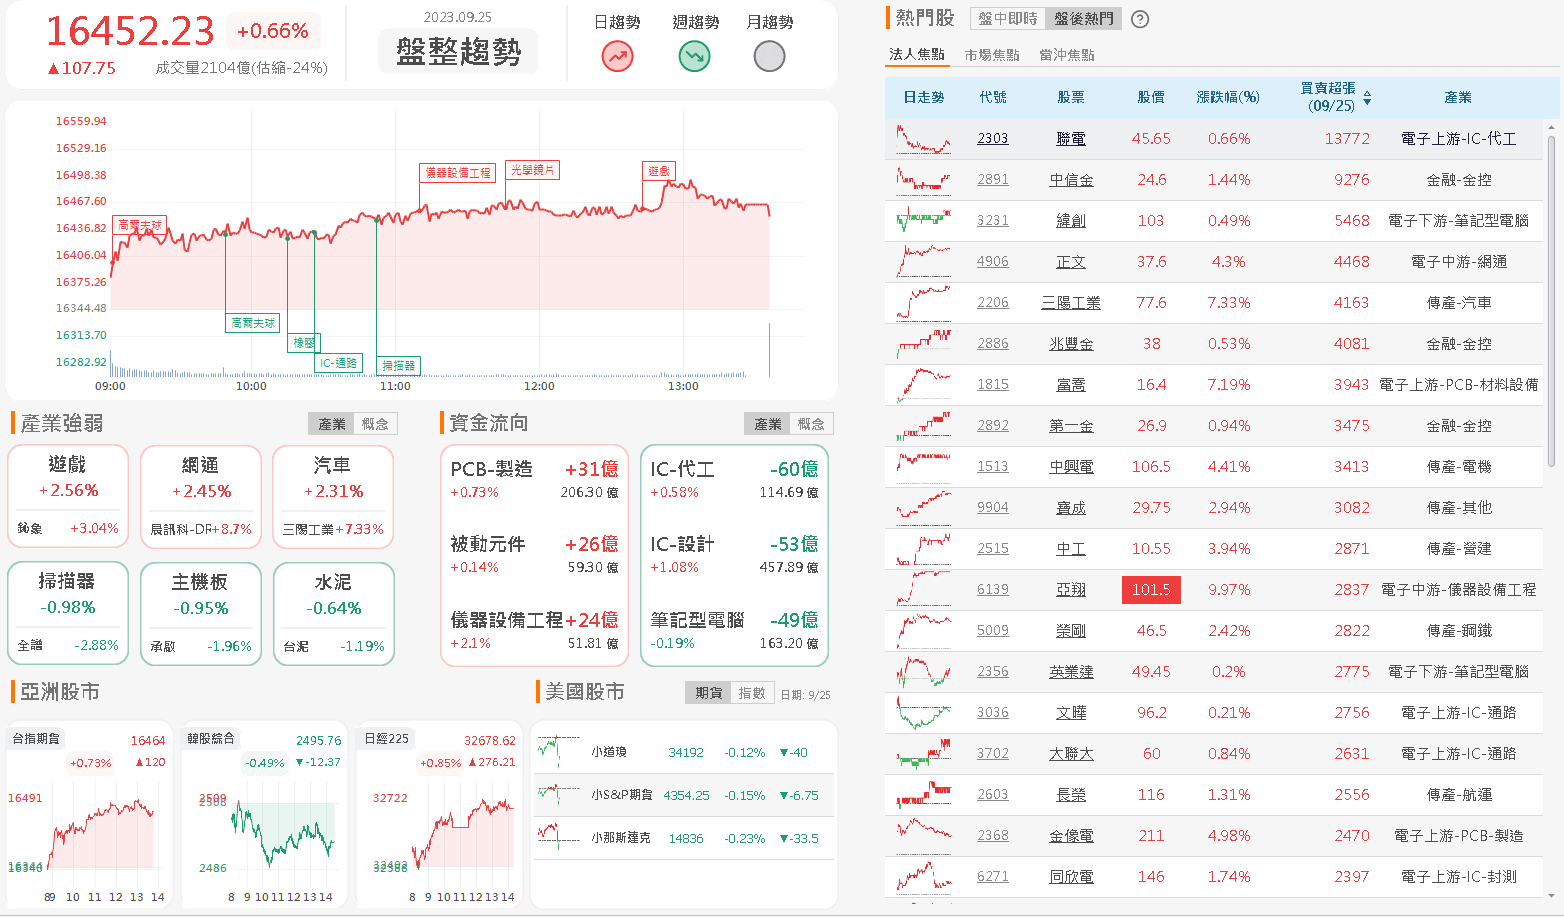Switch 美國股市 panel to 期貨

709,693
